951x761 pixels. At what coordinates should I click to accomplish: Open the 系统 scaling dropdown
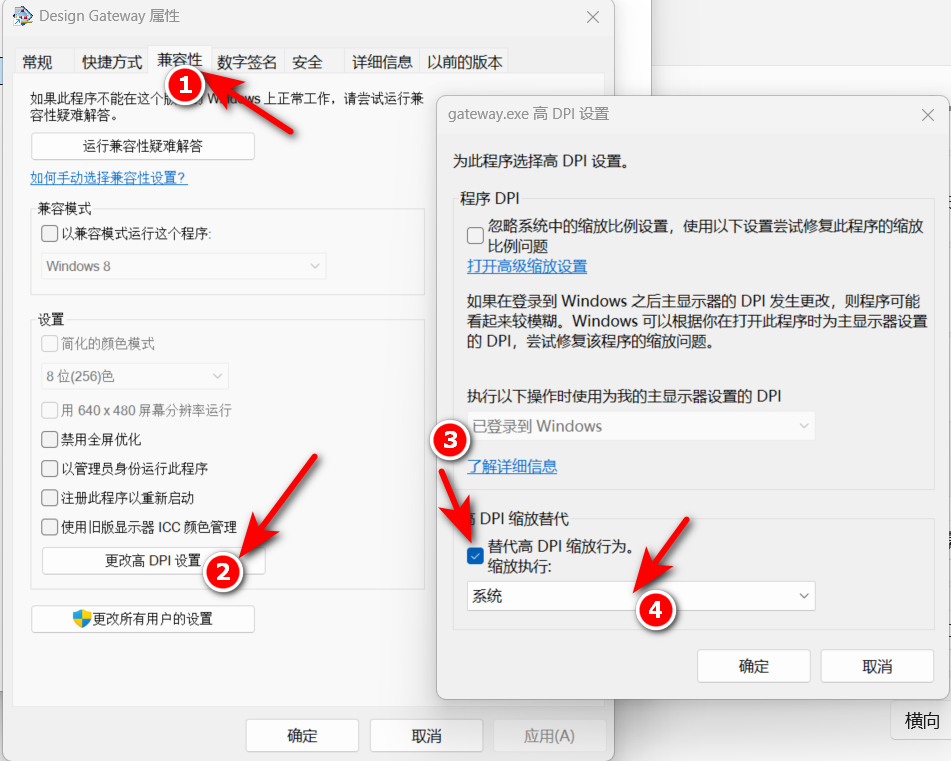641,596
